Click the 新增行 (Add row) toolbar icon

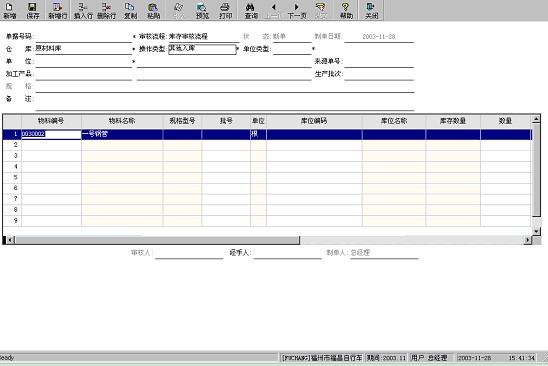[x=58, y=10]
